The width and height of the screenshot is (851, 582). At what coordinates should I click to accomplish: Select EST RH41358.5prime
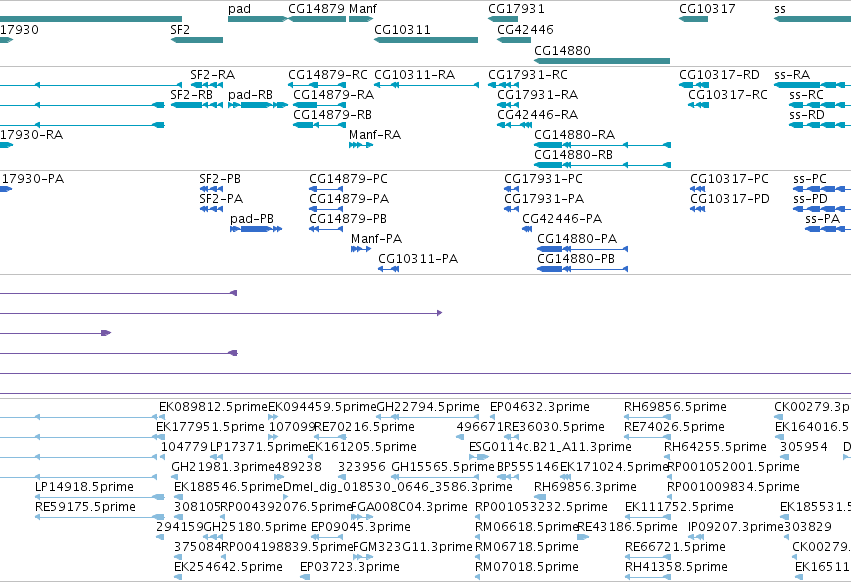coord(647,577)
